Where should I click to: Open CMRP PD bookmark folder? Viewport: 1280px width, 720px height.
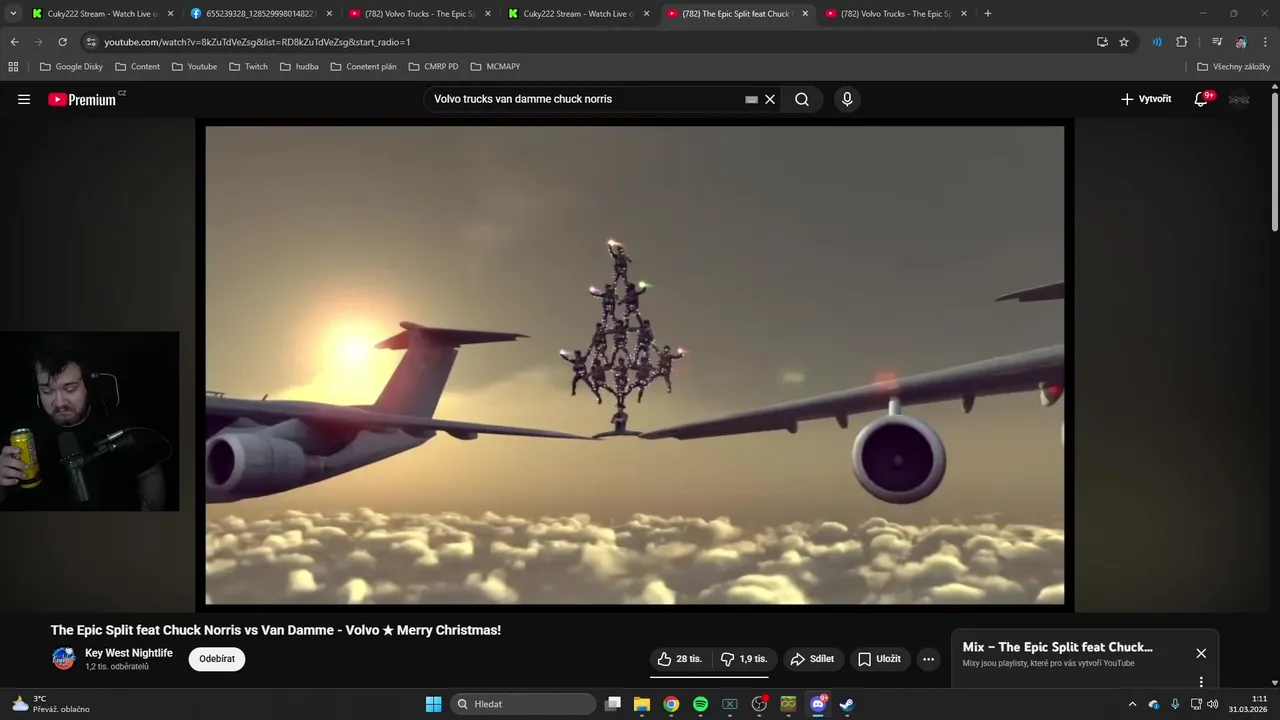pyautogui.click(x=433, y=67)
